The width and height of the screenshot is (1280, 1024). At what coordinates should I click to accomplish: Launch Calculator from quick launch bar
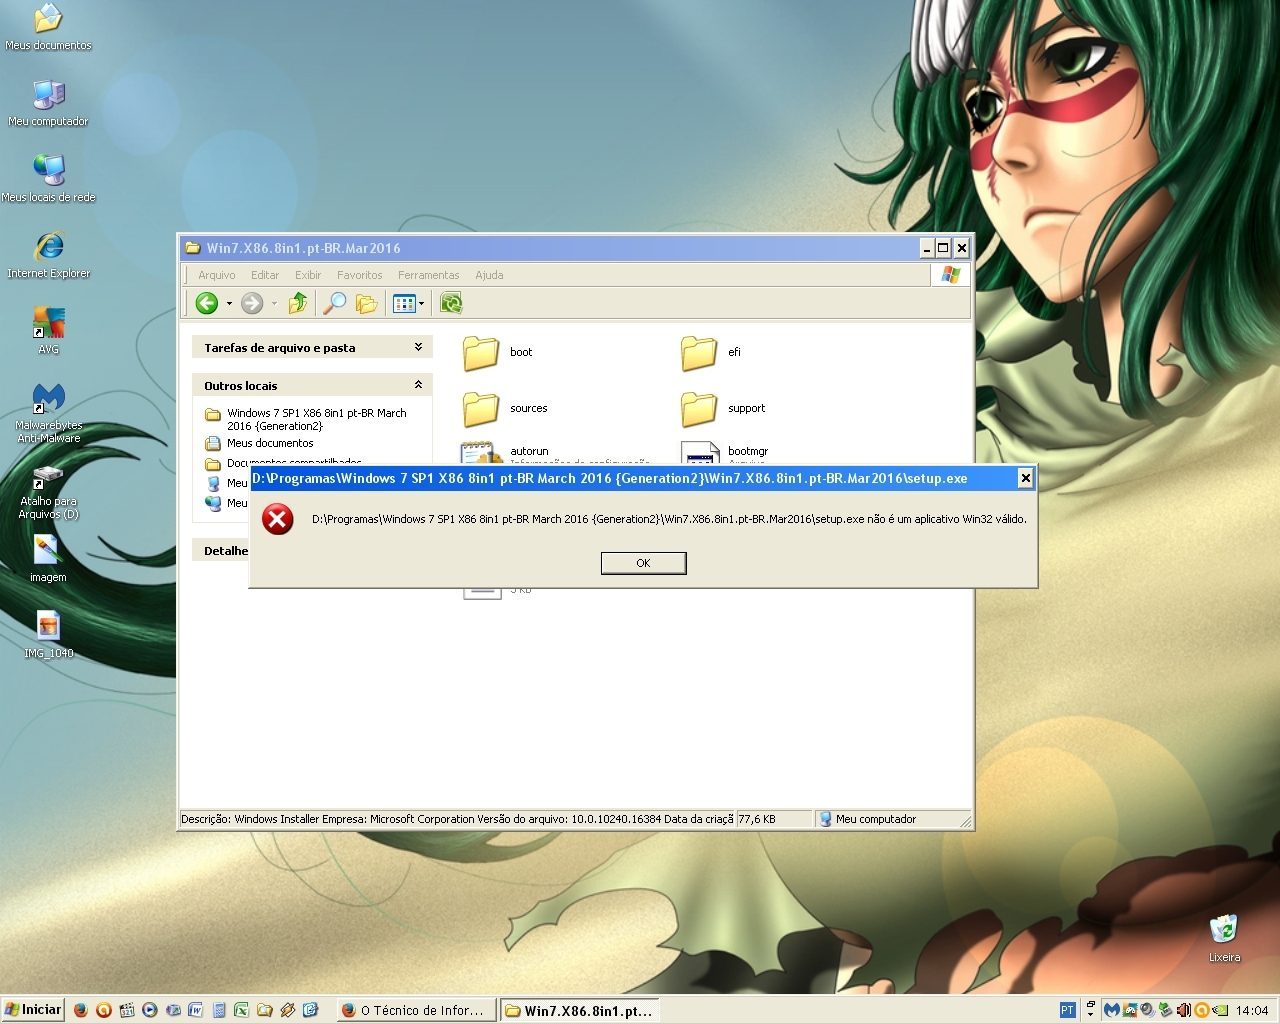click(219, 1010)
